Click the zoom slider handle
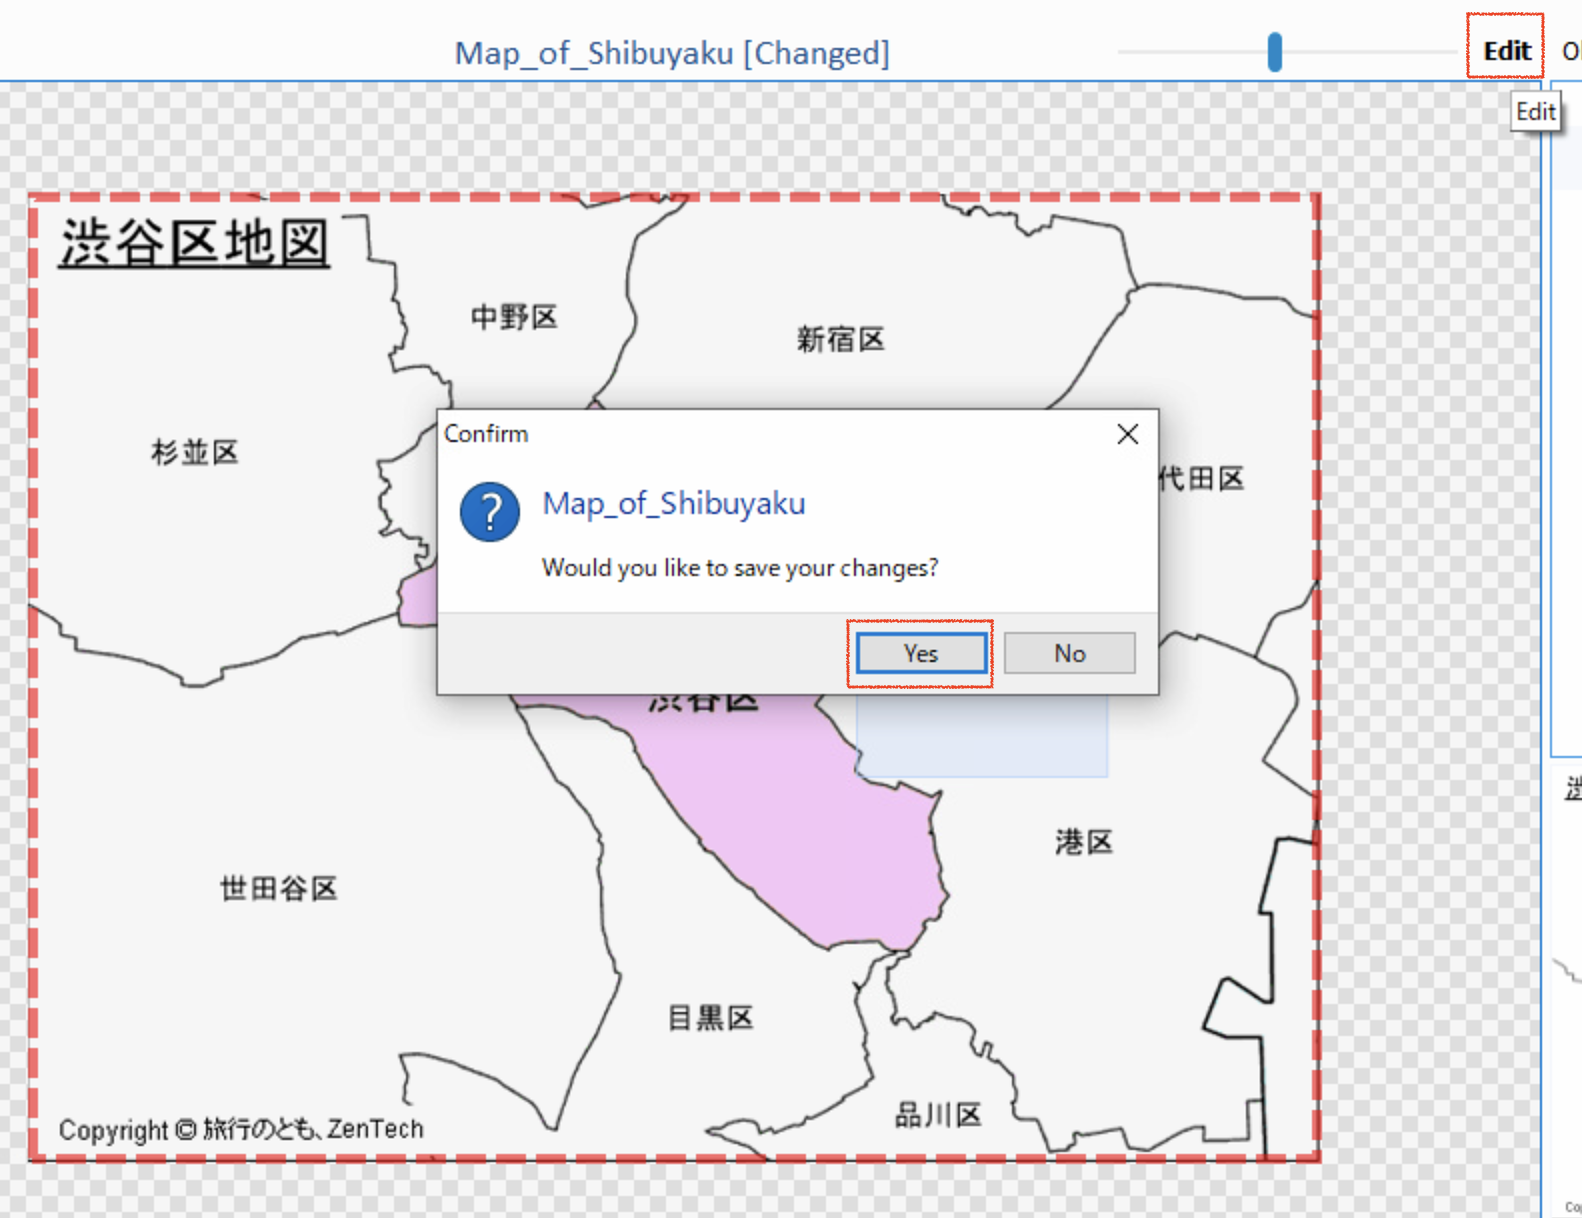Image resolution: width=1582 pixels, height=1218 pixels. 1274,52
